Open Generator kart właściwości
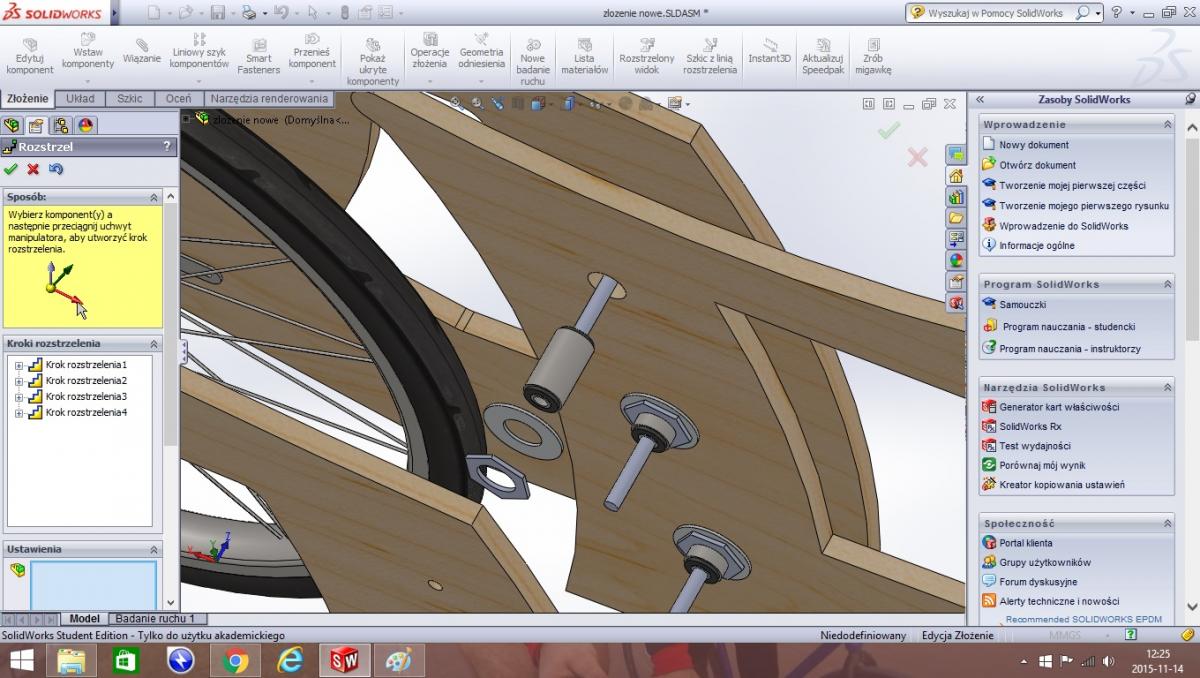The height and width of the screenshot is (678, 1200). coord(1059,407)
